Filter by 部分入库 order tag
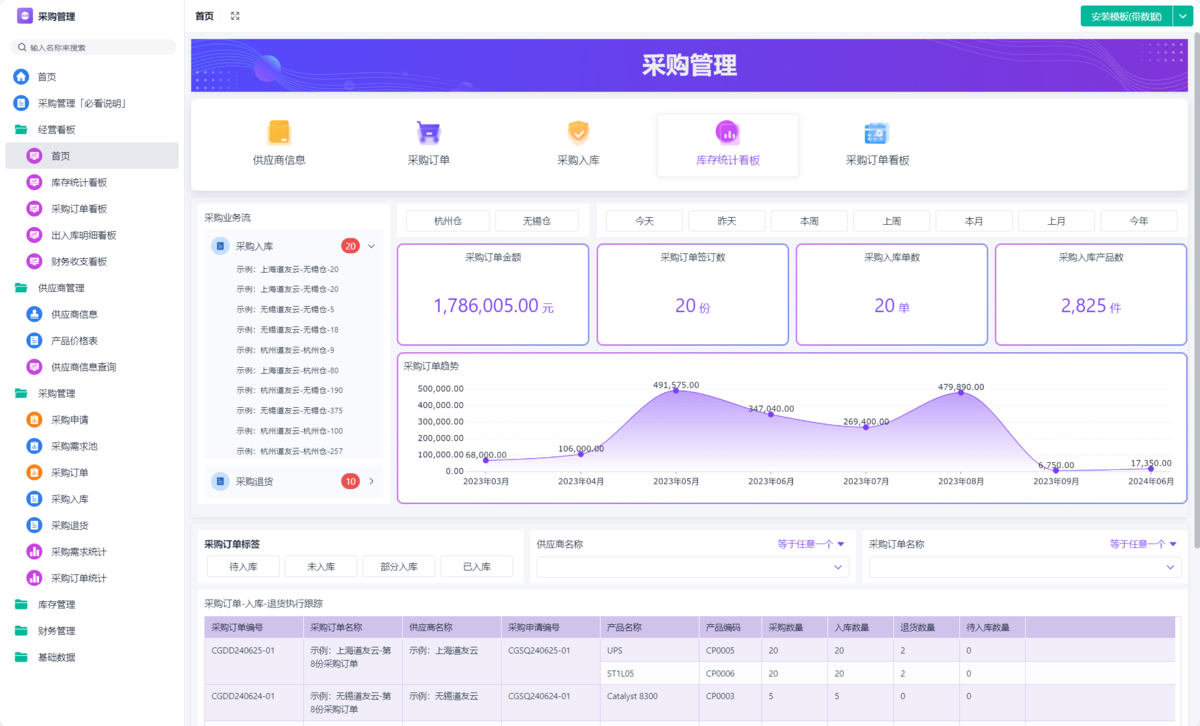Screen dimensions: 1200x726 coord(399,567)
